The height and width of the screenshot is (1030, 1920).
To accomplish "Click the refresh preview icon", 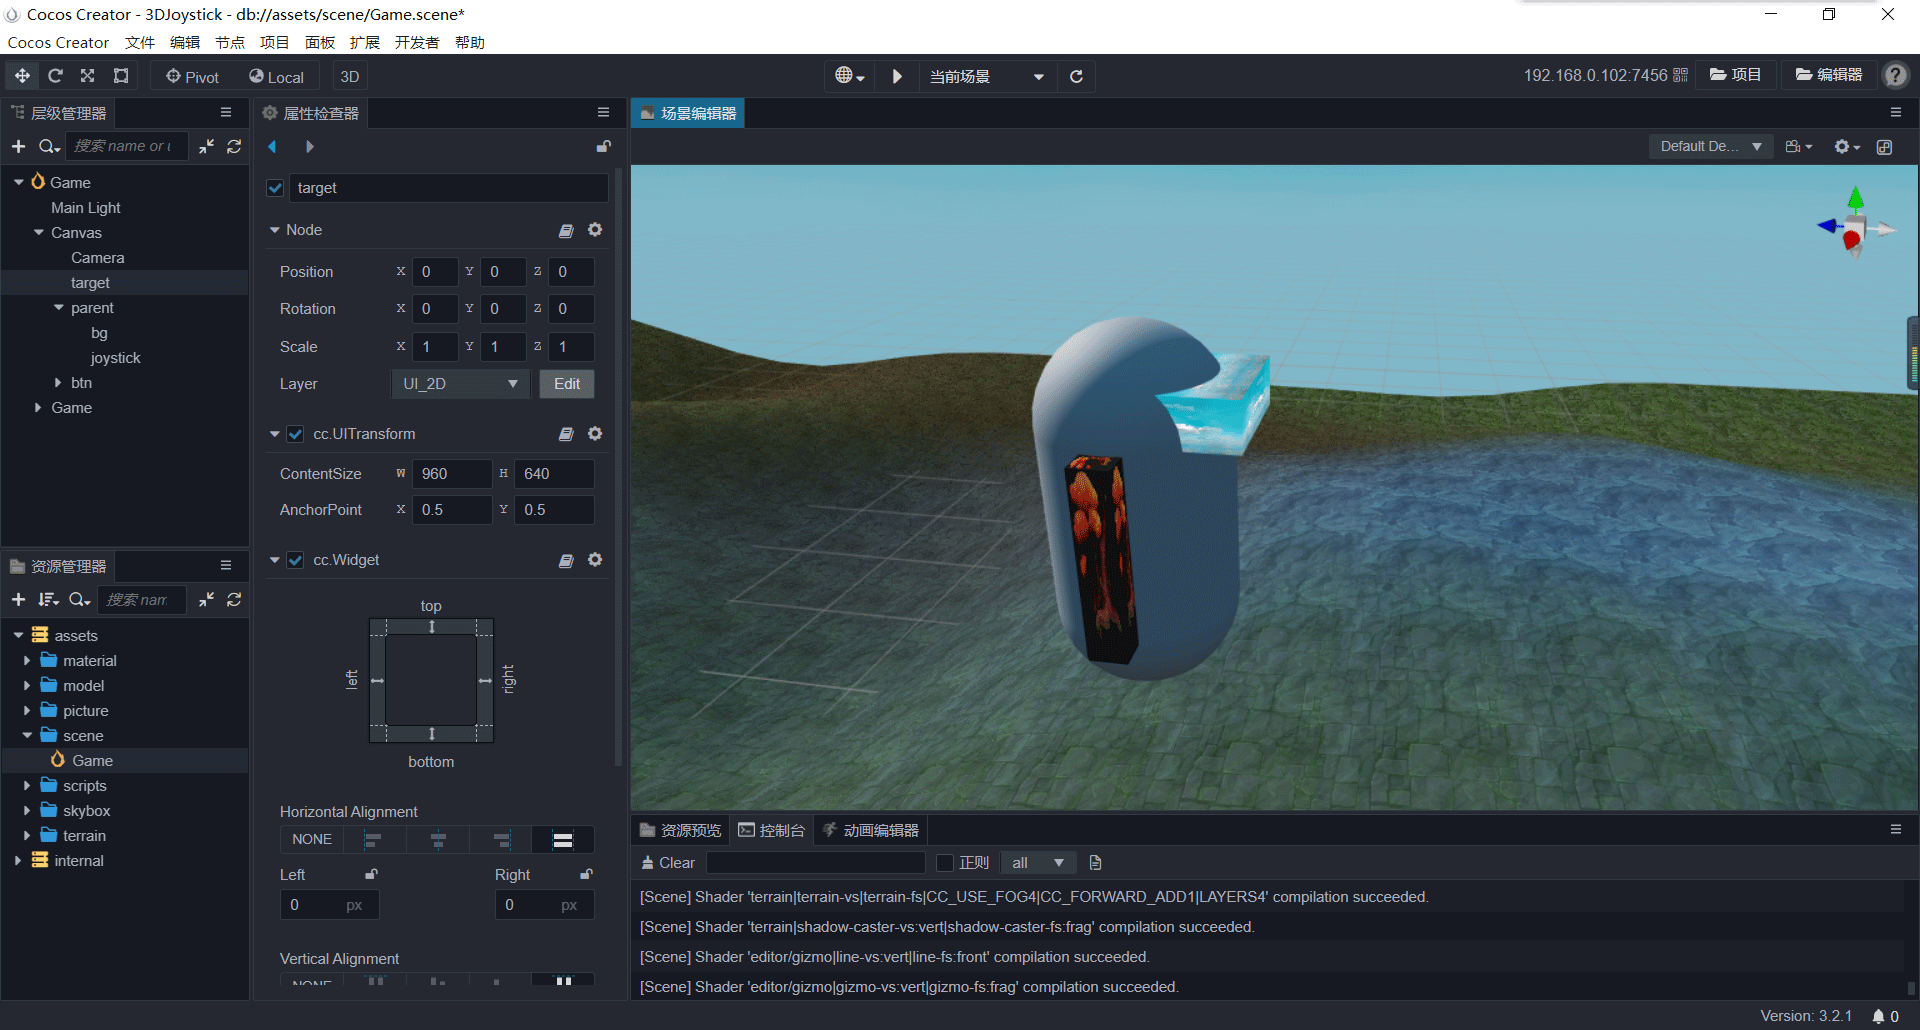I will pyautogui.click(x=1076, y=76).
